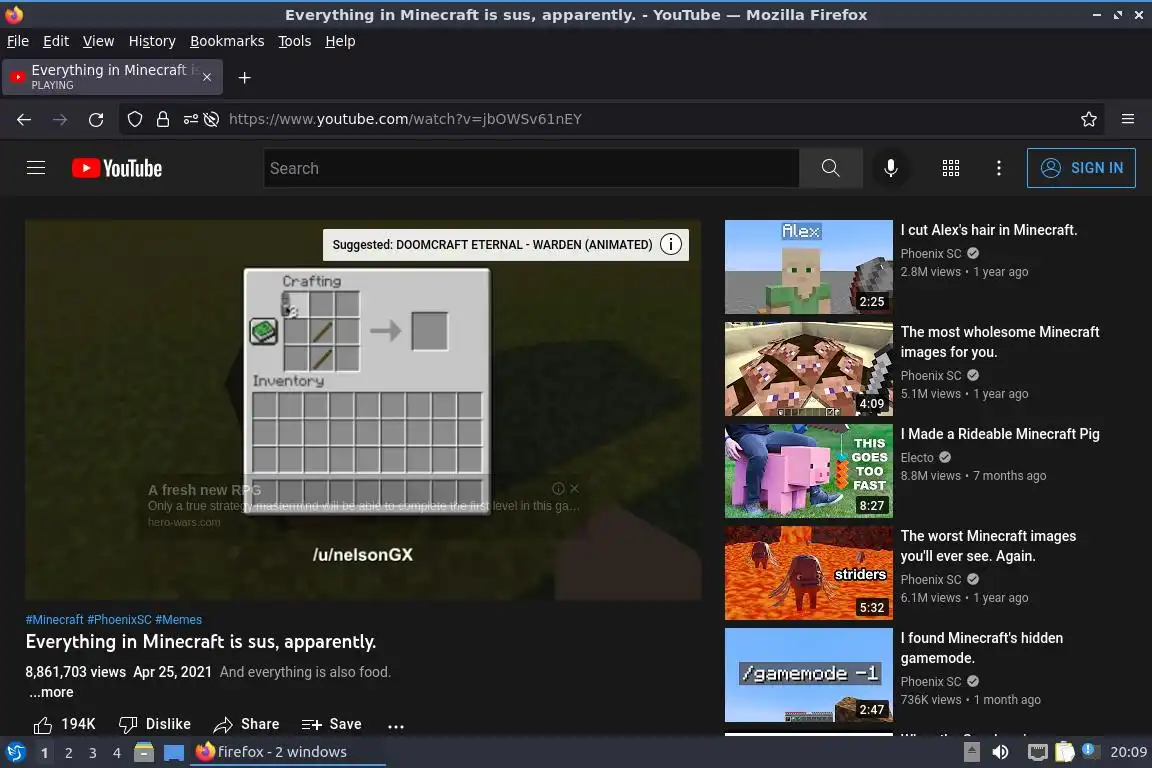Click the video player area
The image size is (1152, 768).
point(363,410)
